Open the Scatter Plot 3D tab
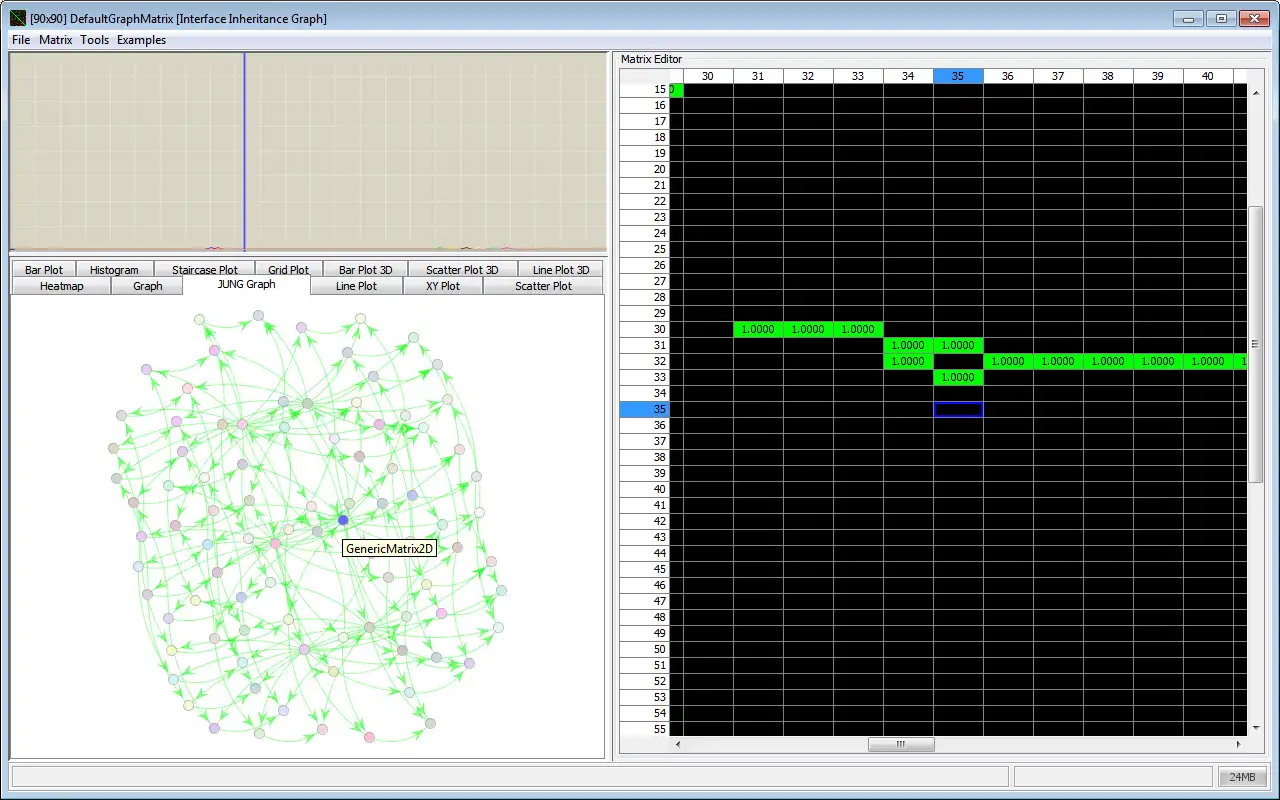The image size is (1280, 800). point(462,270)
